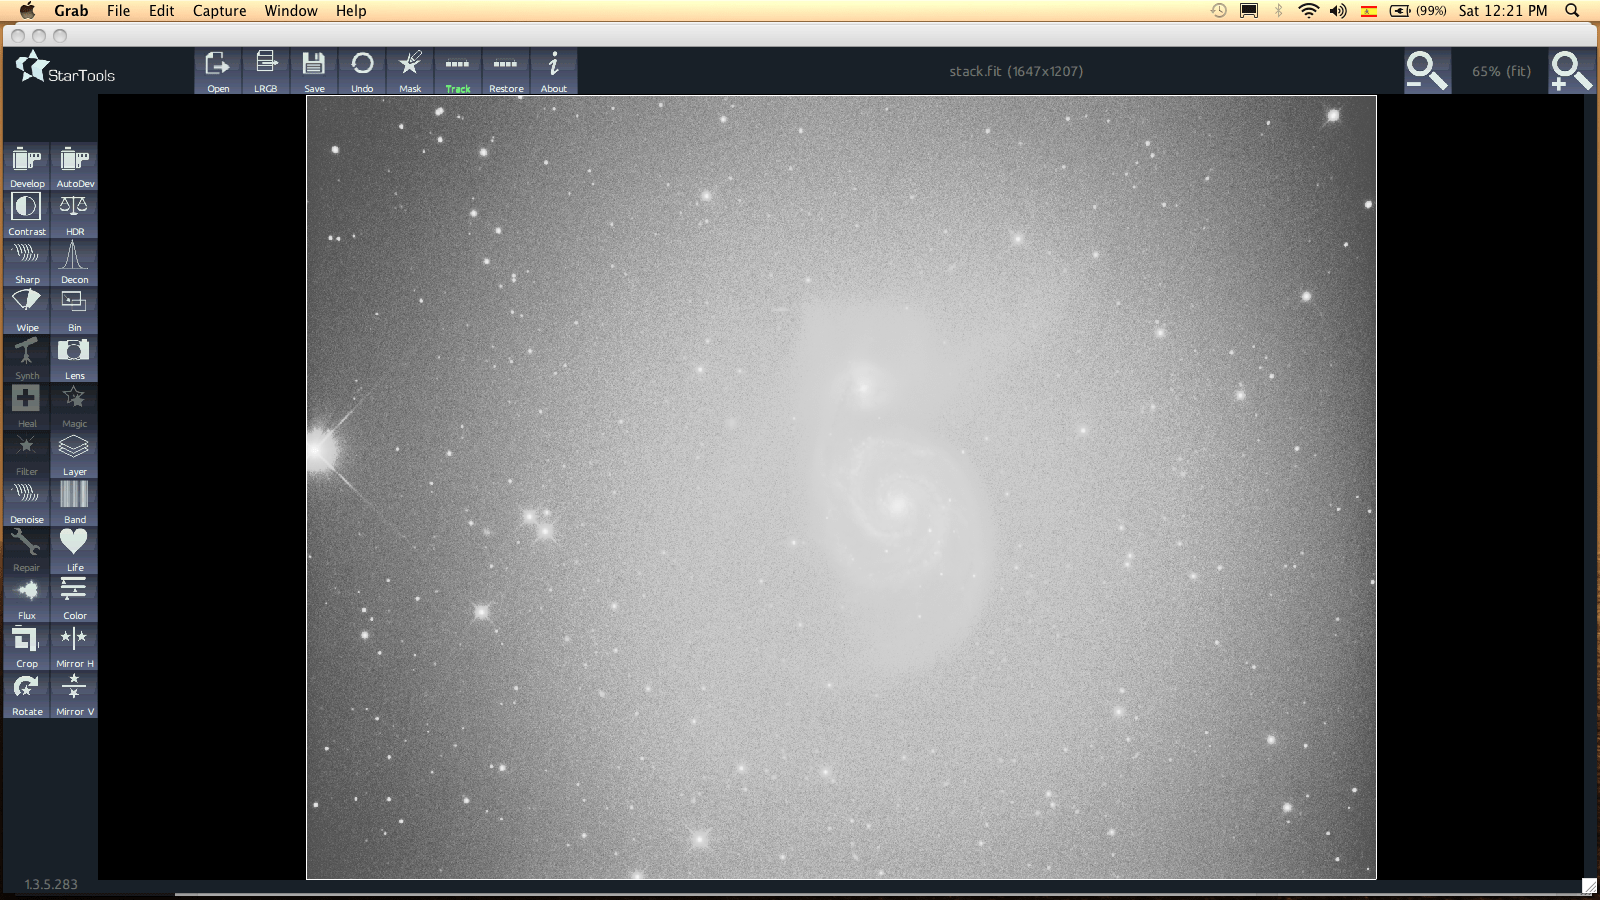
Task: Click the zoom in magnifier
Action: [x=1570, y=71]
